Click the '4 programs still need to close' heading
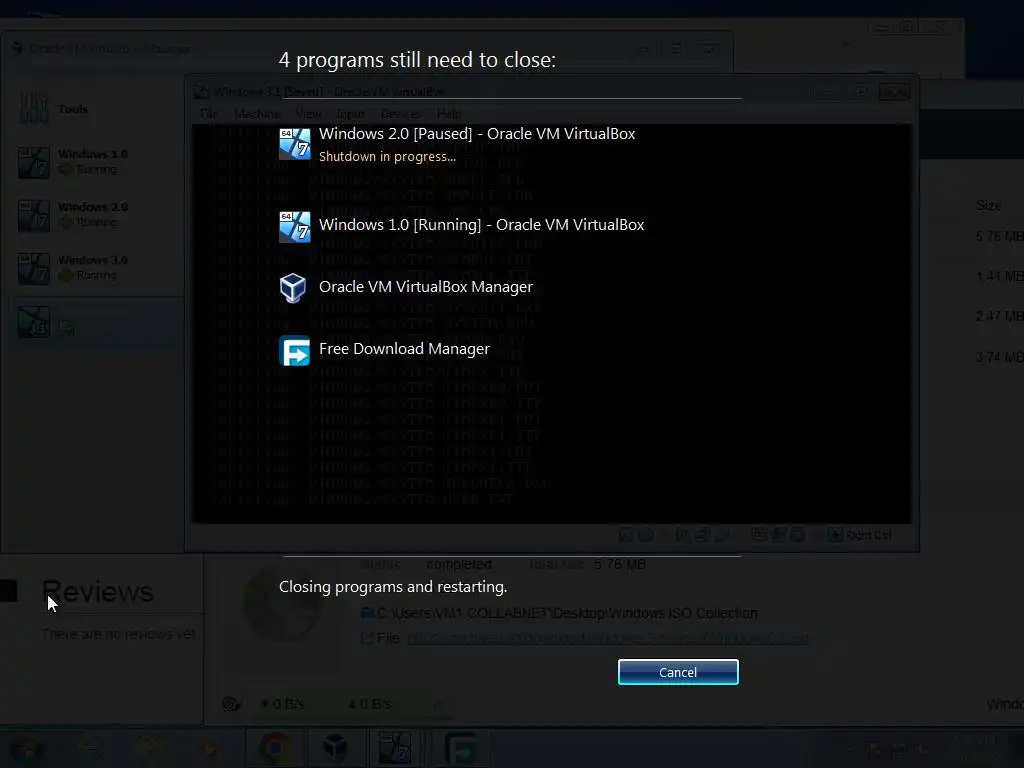 pos(417,60)
